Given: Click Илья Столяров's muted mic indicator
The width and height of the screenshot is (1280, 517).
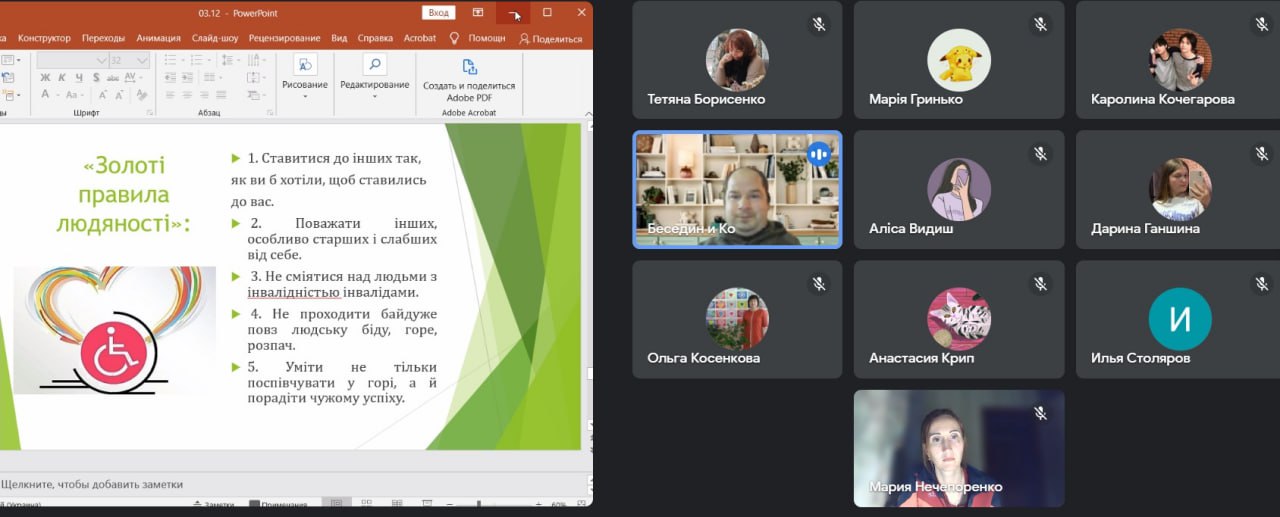Looking at the screenshot, I should tap(1261, 284).
